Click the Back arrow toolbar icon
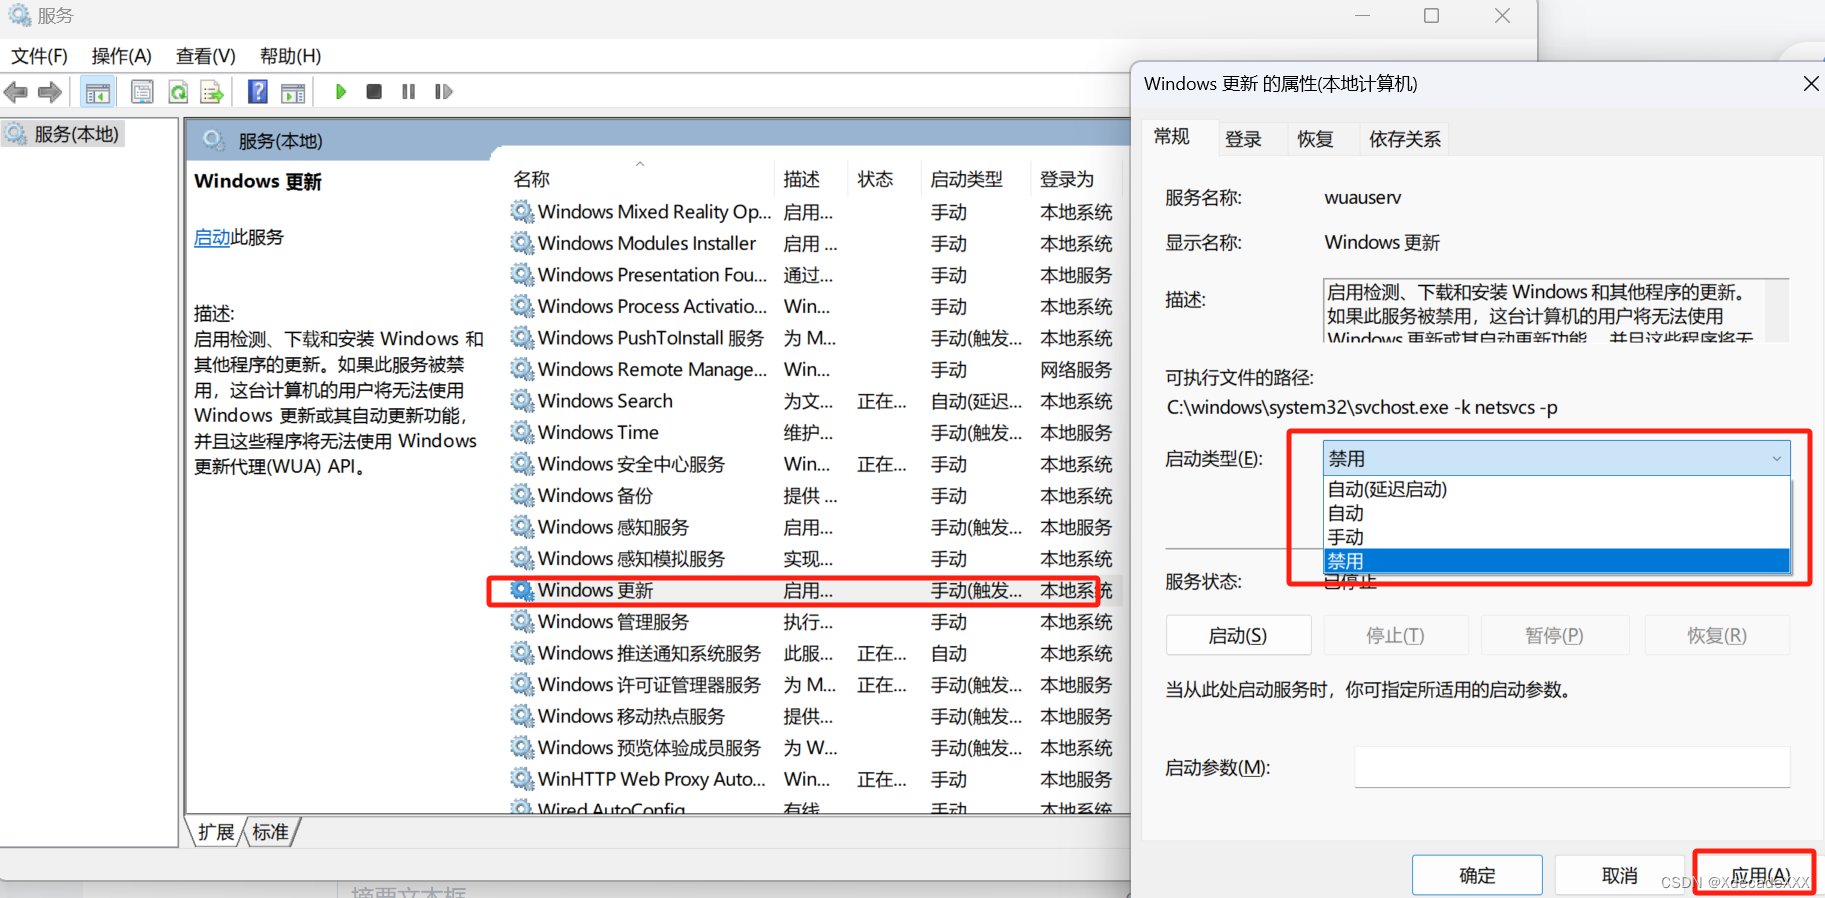Image resolution: width=1825 pixels, height=898 pixels. point(16,92)
